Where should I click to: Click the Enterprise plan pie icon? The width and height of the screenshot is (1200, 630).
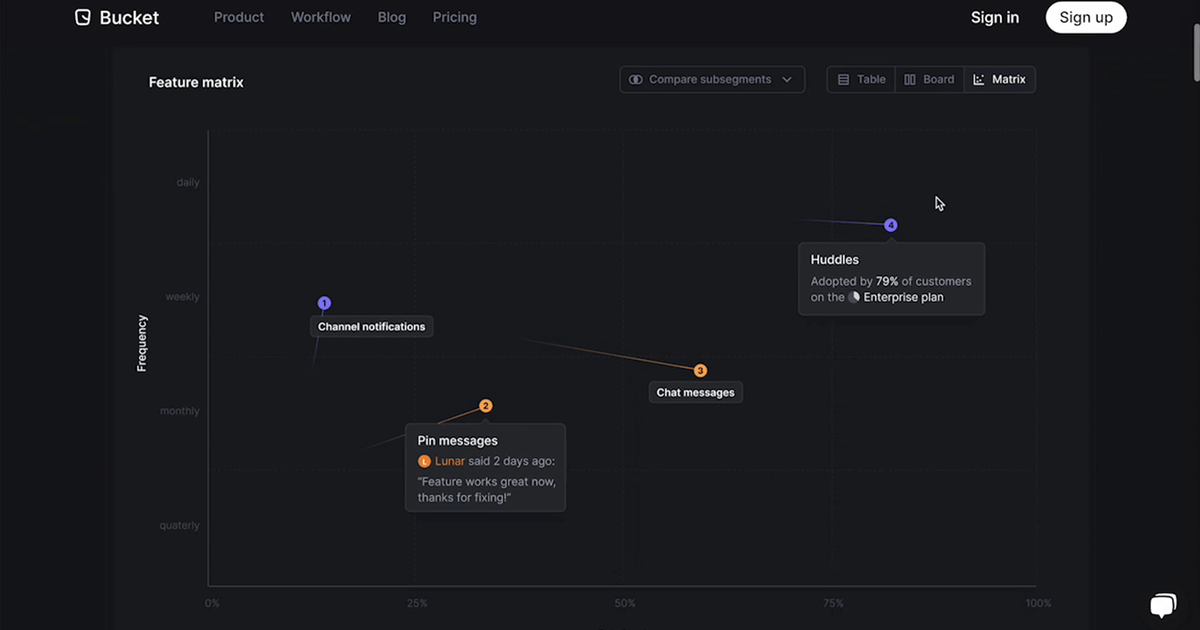[854, 297]
